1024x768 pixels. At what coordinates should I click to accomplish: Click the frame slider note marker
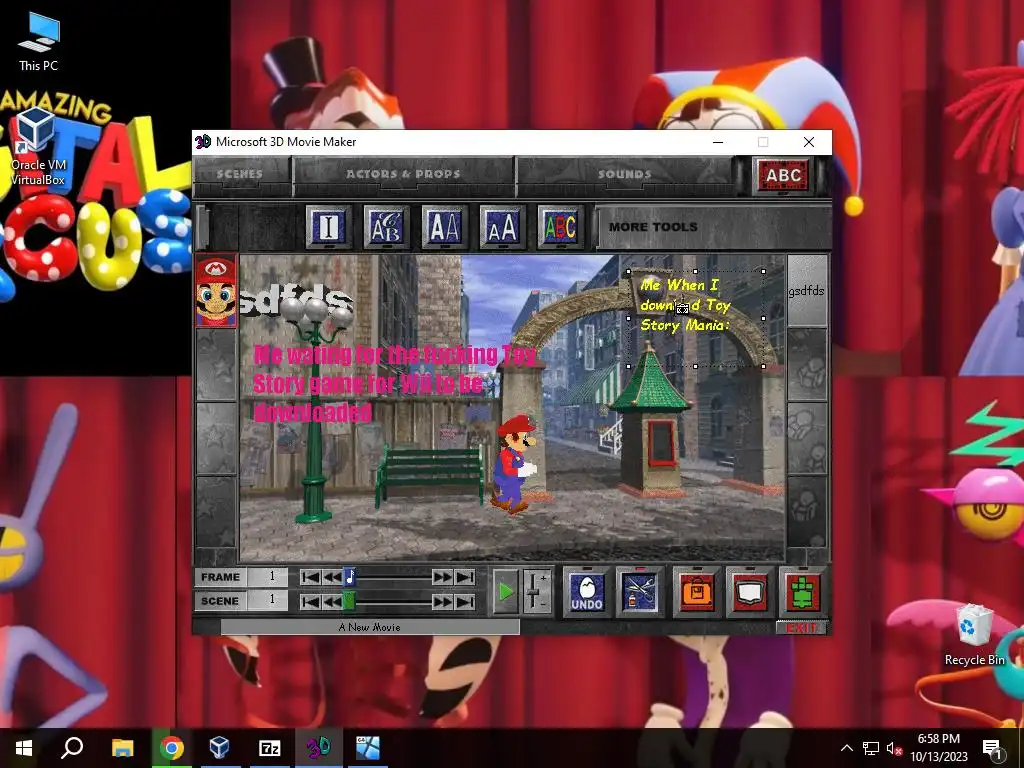click(349, 577)
